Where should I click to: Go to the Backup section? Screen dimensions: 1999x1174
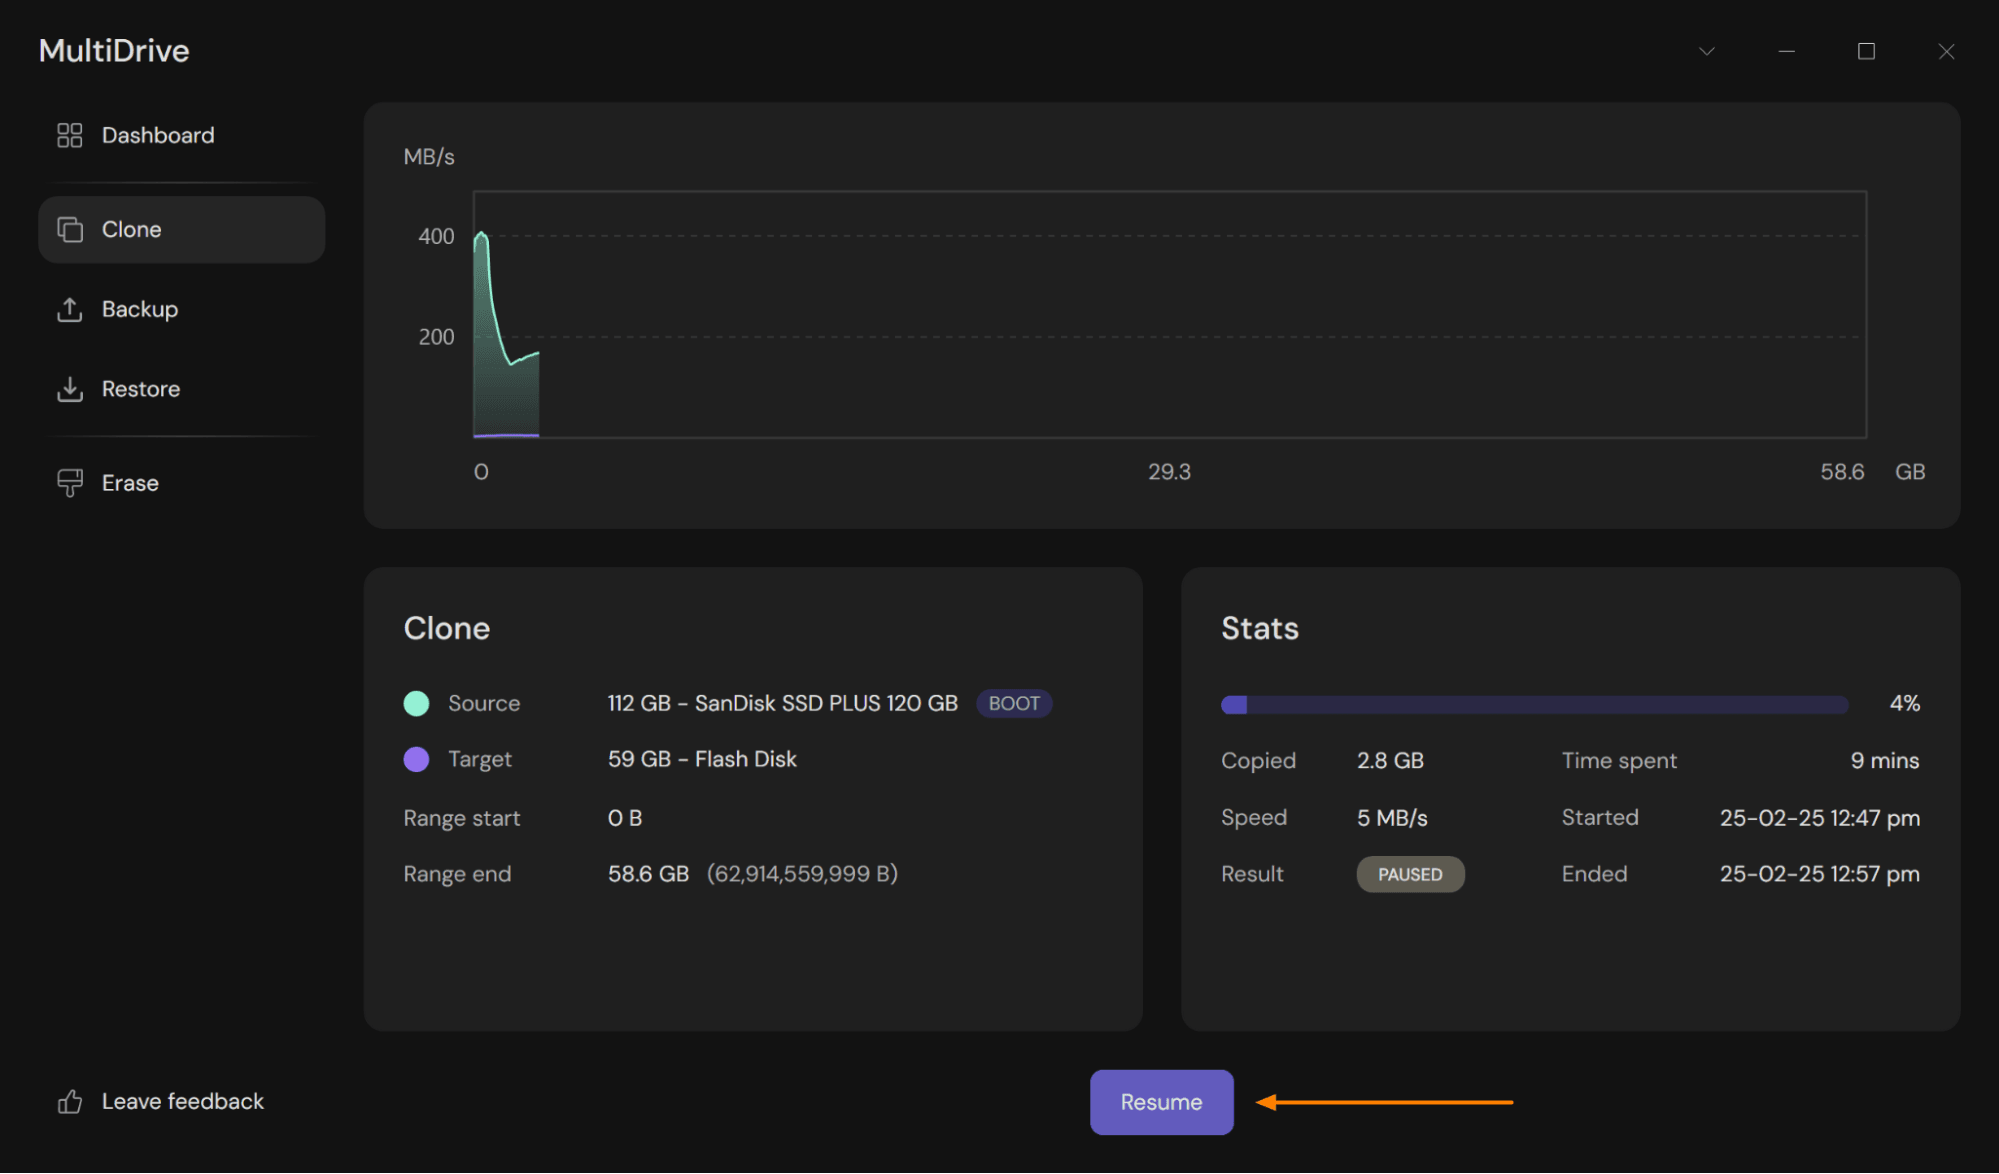(x=181, y=309)
